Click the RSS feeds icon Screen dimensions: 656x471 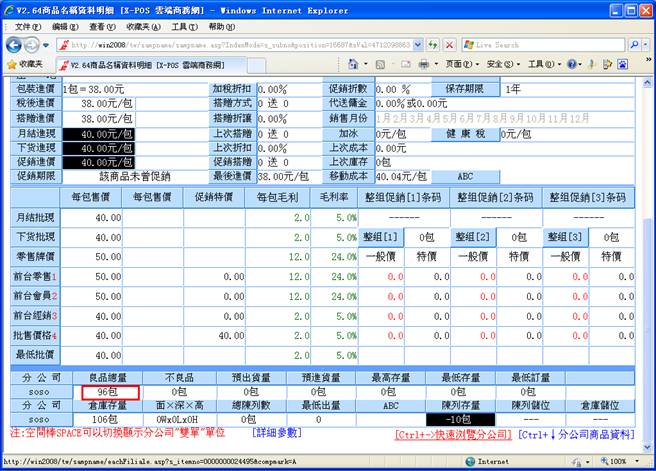point(379,64)
